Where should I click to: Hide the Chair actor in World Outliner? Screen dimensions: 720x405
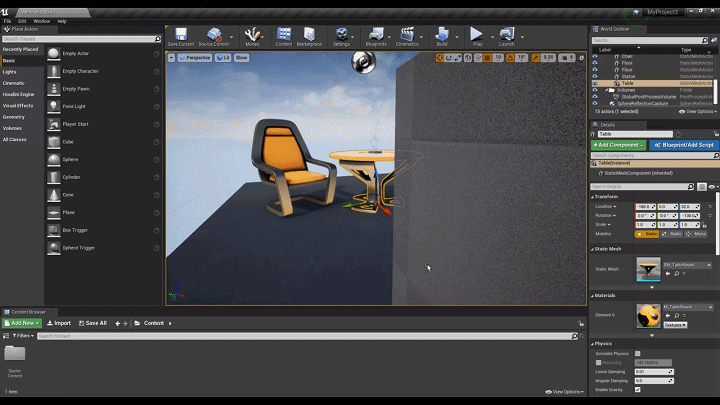[x=595, y=56]
